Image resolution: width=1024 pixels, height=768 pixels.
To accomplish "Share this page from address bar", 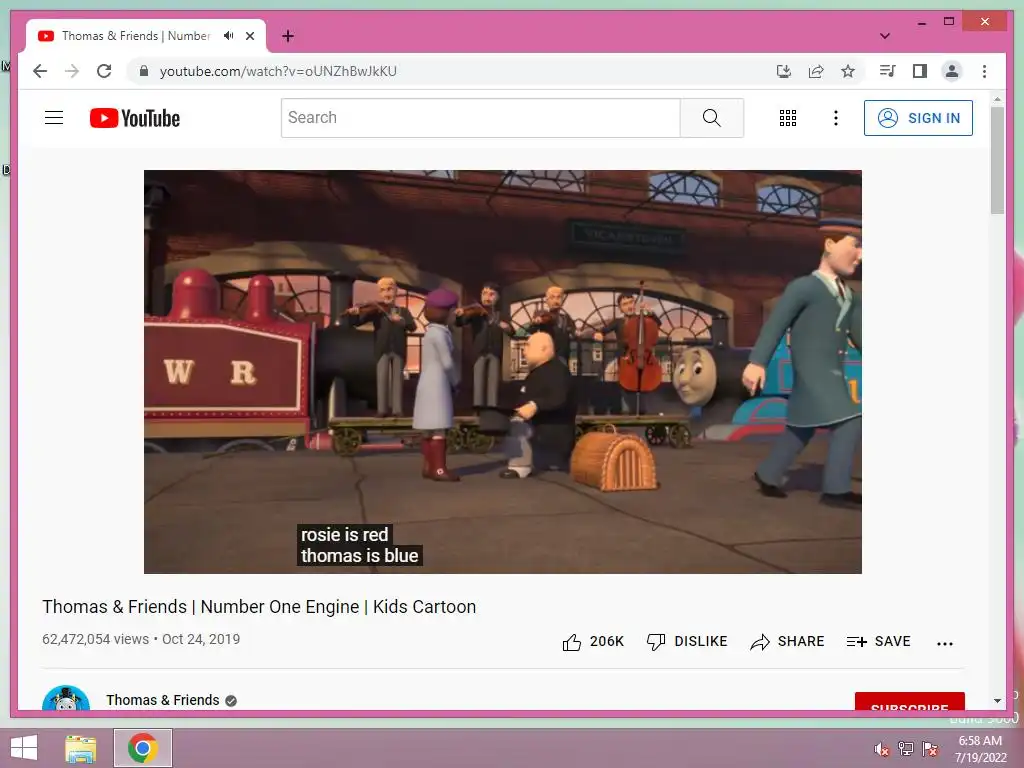I will [x=816, y=71].
